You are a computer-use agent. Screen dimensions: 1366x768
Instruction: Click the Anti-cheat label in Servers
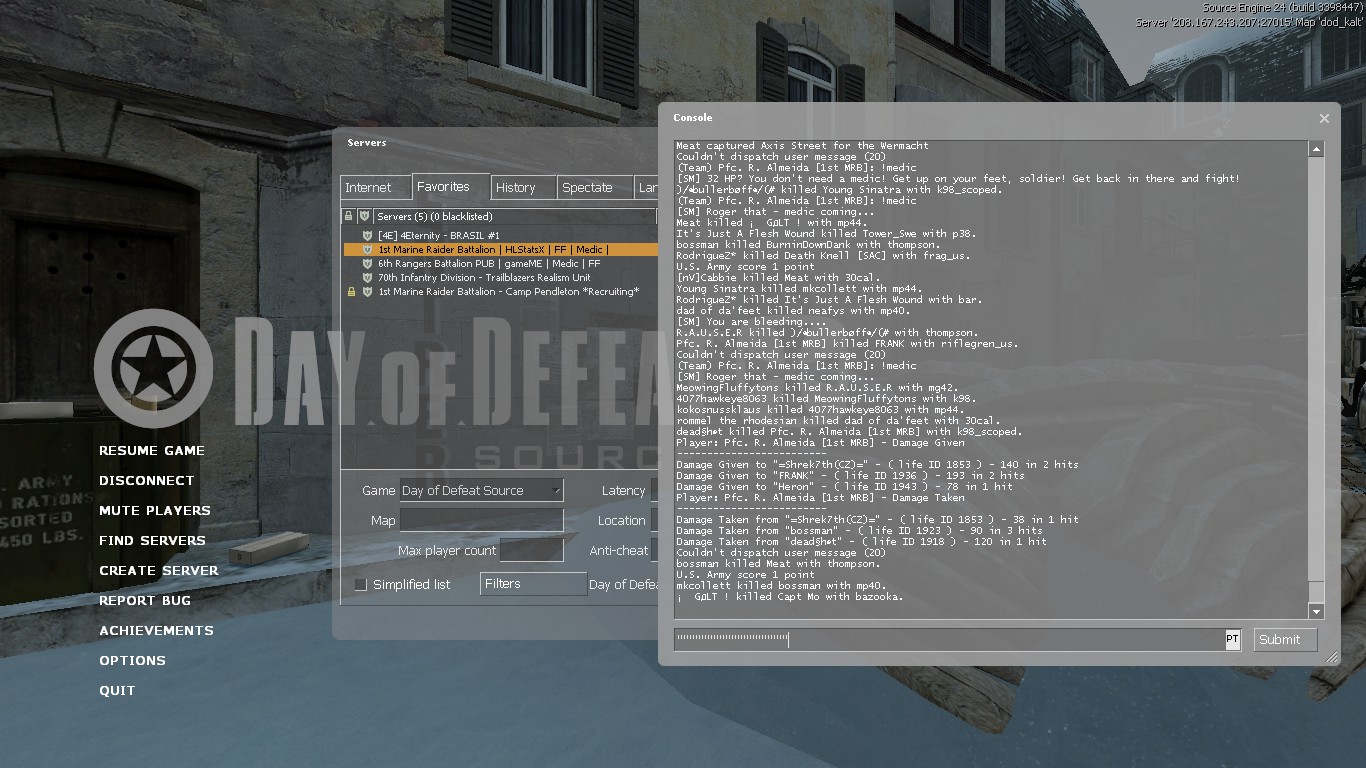point(619,551)
